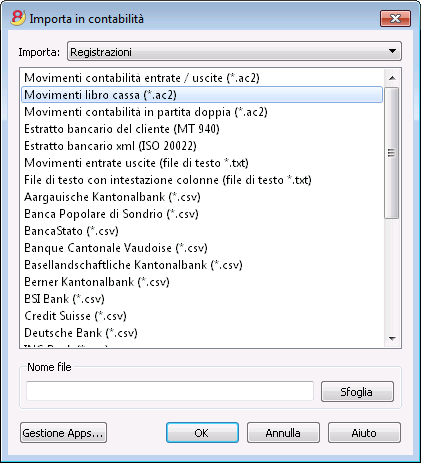Viewport: 421px width, 463px height.
Task: Click the Aiuto help button
Action: 364,433
